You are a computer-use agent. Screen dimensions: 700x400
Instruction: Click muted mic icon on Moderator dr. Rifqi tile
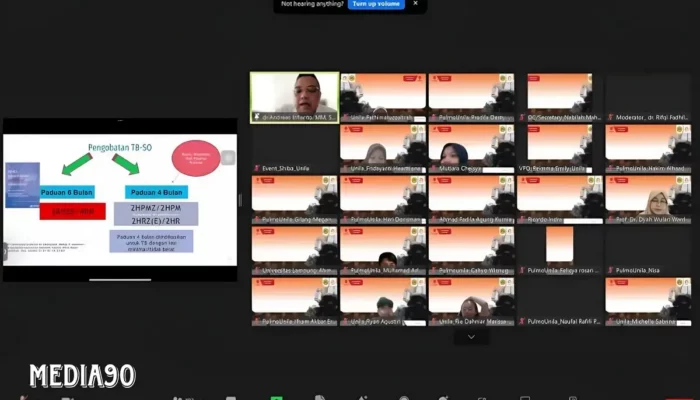tap(610, 117)
